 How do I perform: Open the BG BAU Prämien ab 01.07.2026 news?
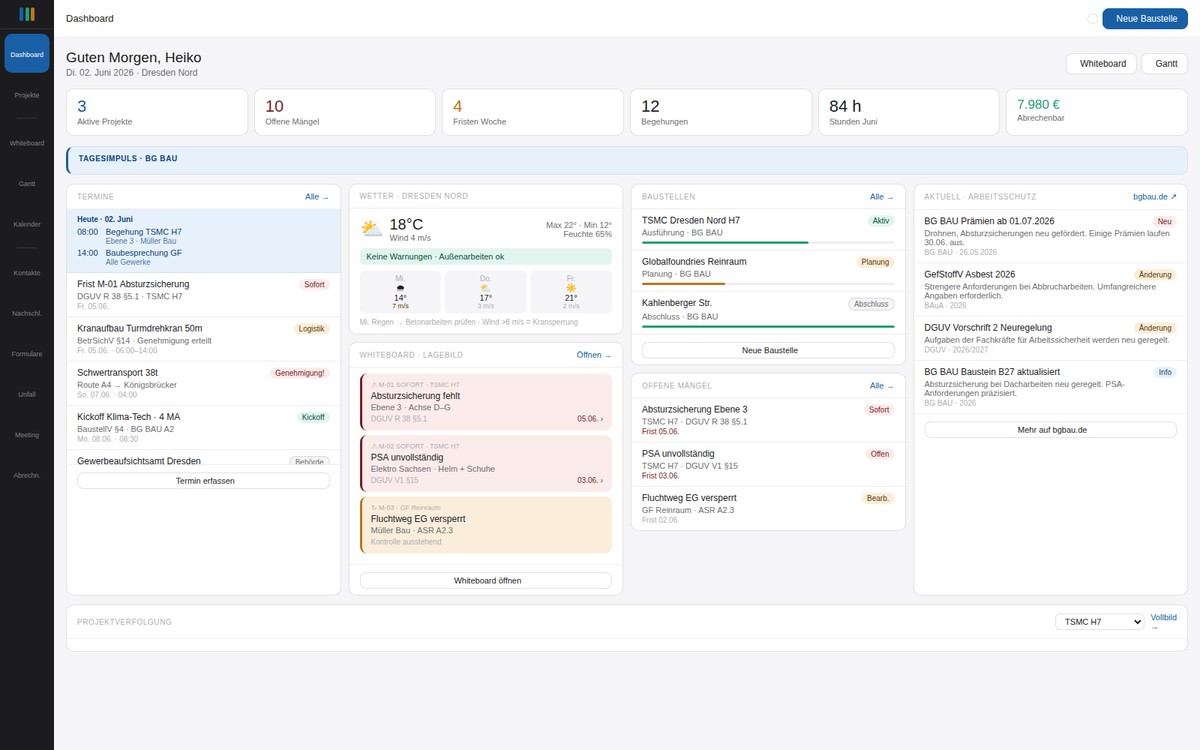[x=1051, y=236]
